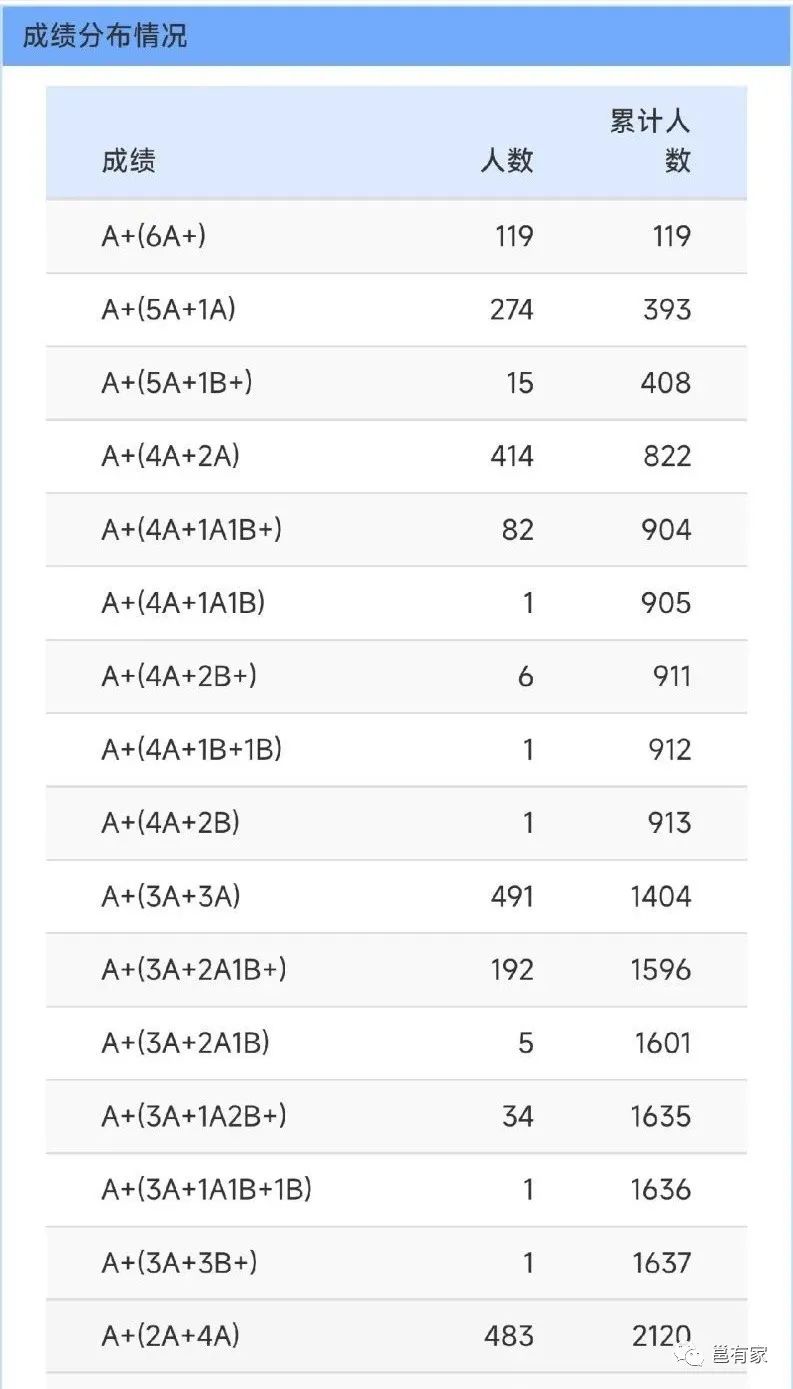Click cumulative total 1601
This screenshot has width=793, height=1389.
(x=662, y=1044)
